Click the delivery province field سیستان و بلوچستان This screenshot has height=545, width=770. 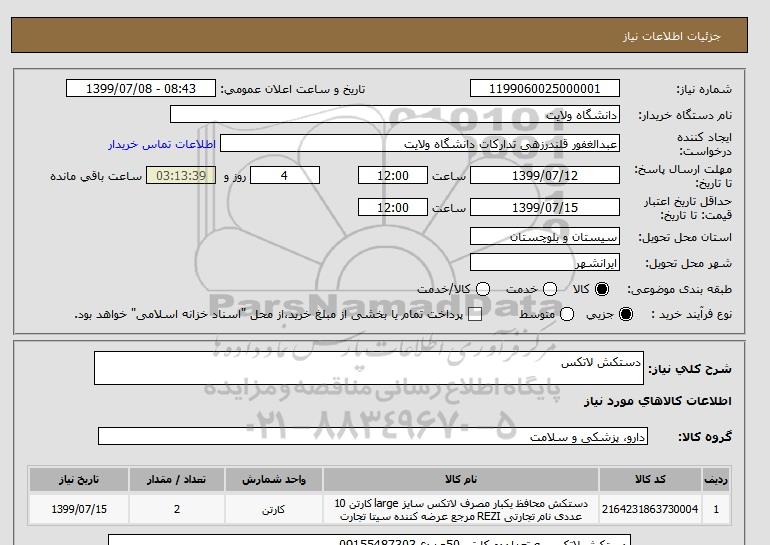click(545, 236)
